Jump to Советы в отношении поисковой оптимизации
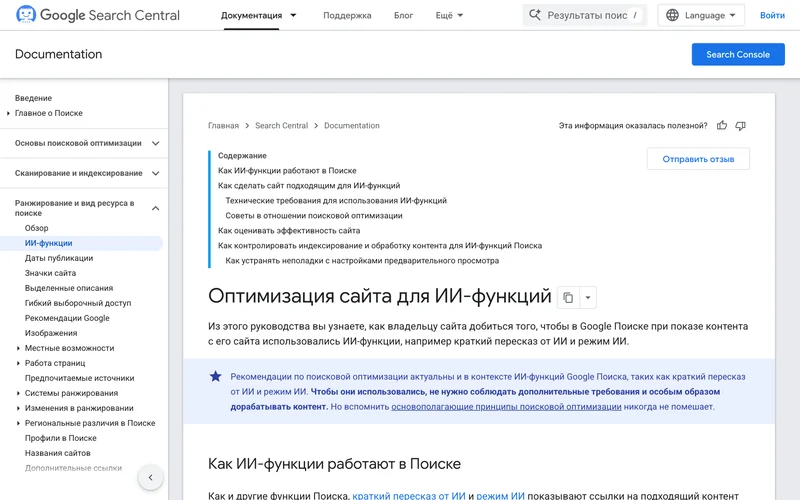The width and height of the screenshot is (800, 500). (314, 216)
